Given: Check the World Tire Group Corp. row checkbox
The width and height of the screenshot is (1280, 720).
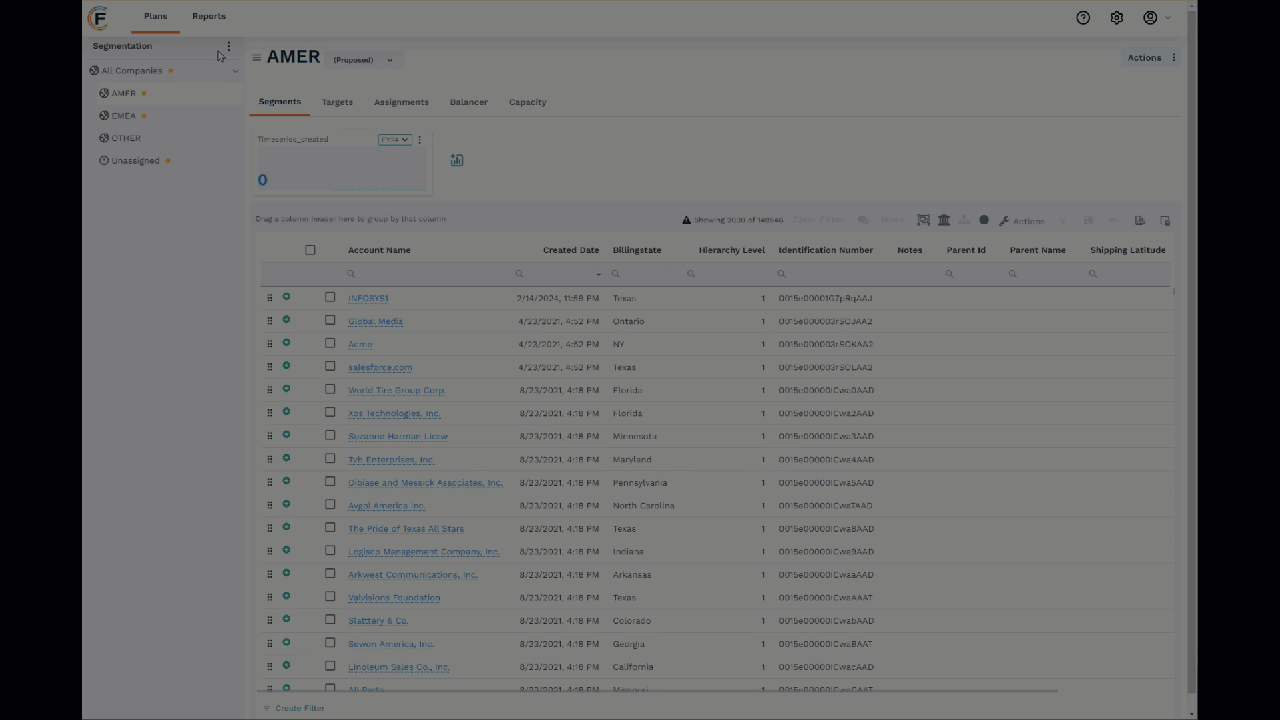Looking at the screenshot, I should tap(330, 389).
